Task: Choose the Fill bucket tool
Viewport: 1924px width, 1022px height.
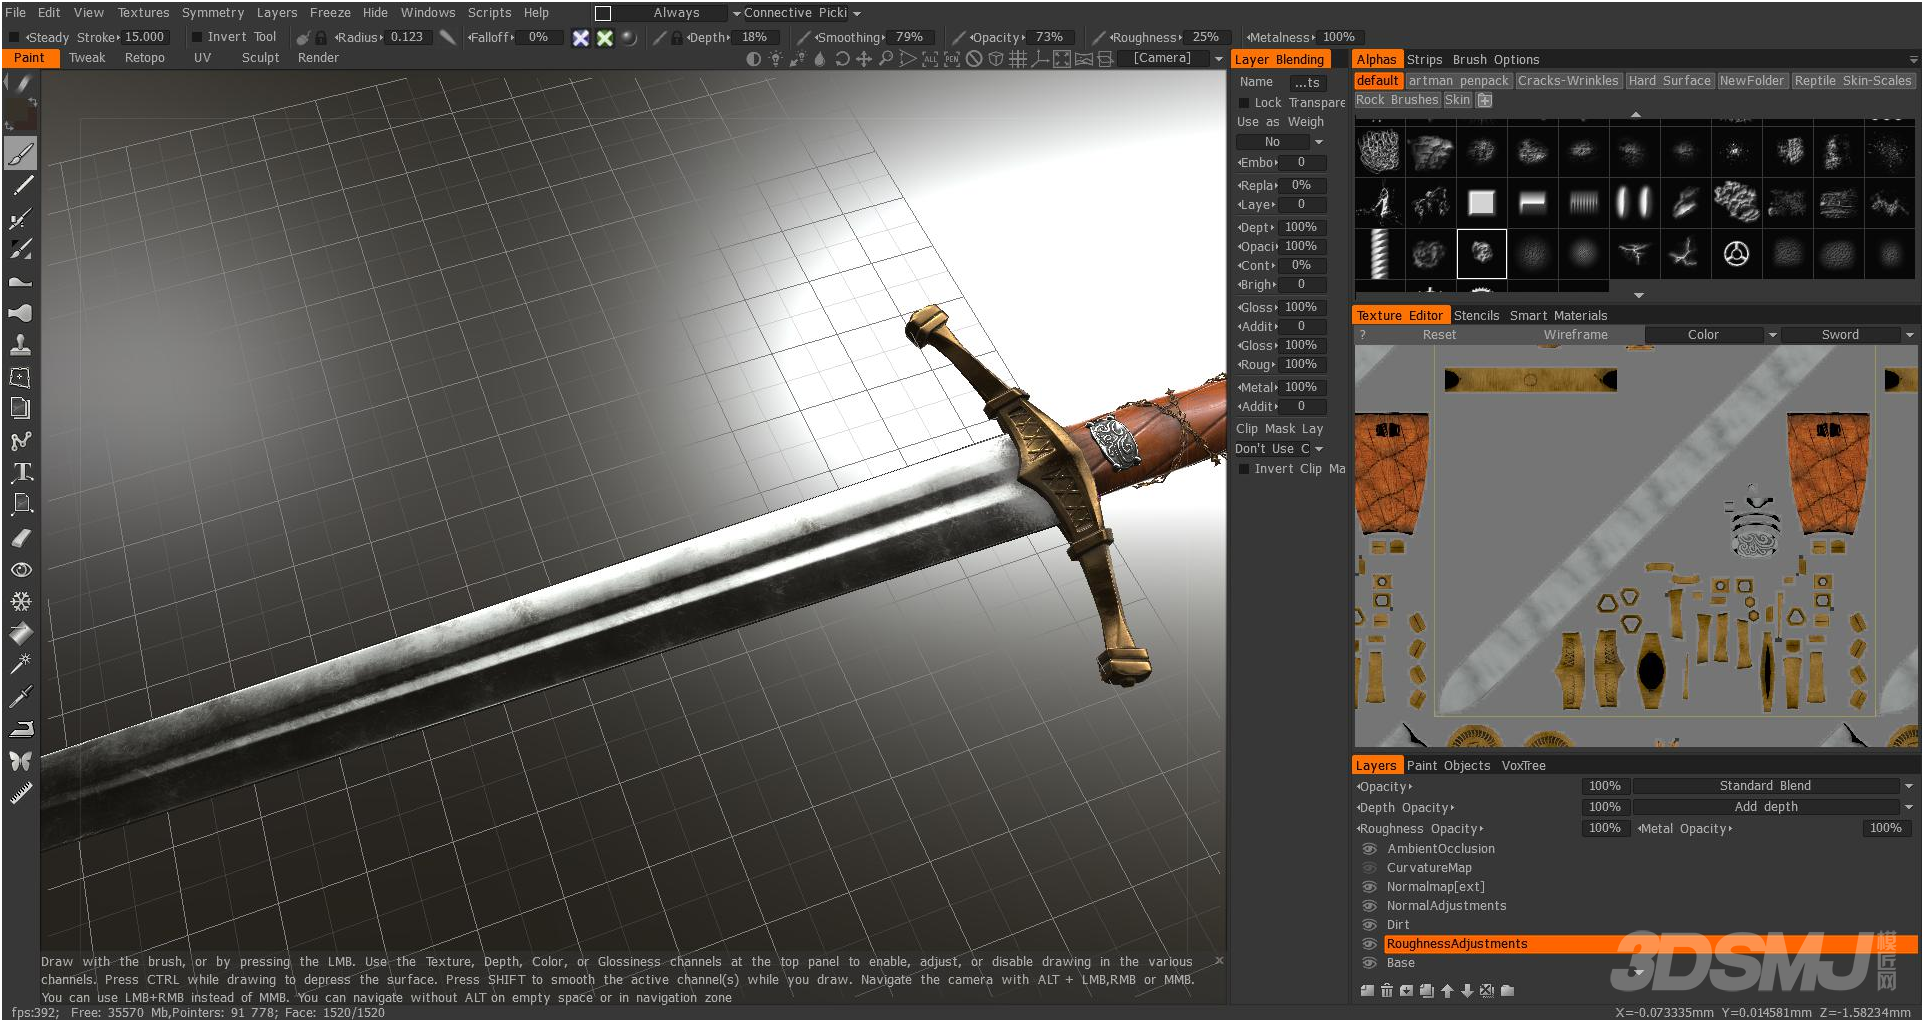Action: (21, 633)
